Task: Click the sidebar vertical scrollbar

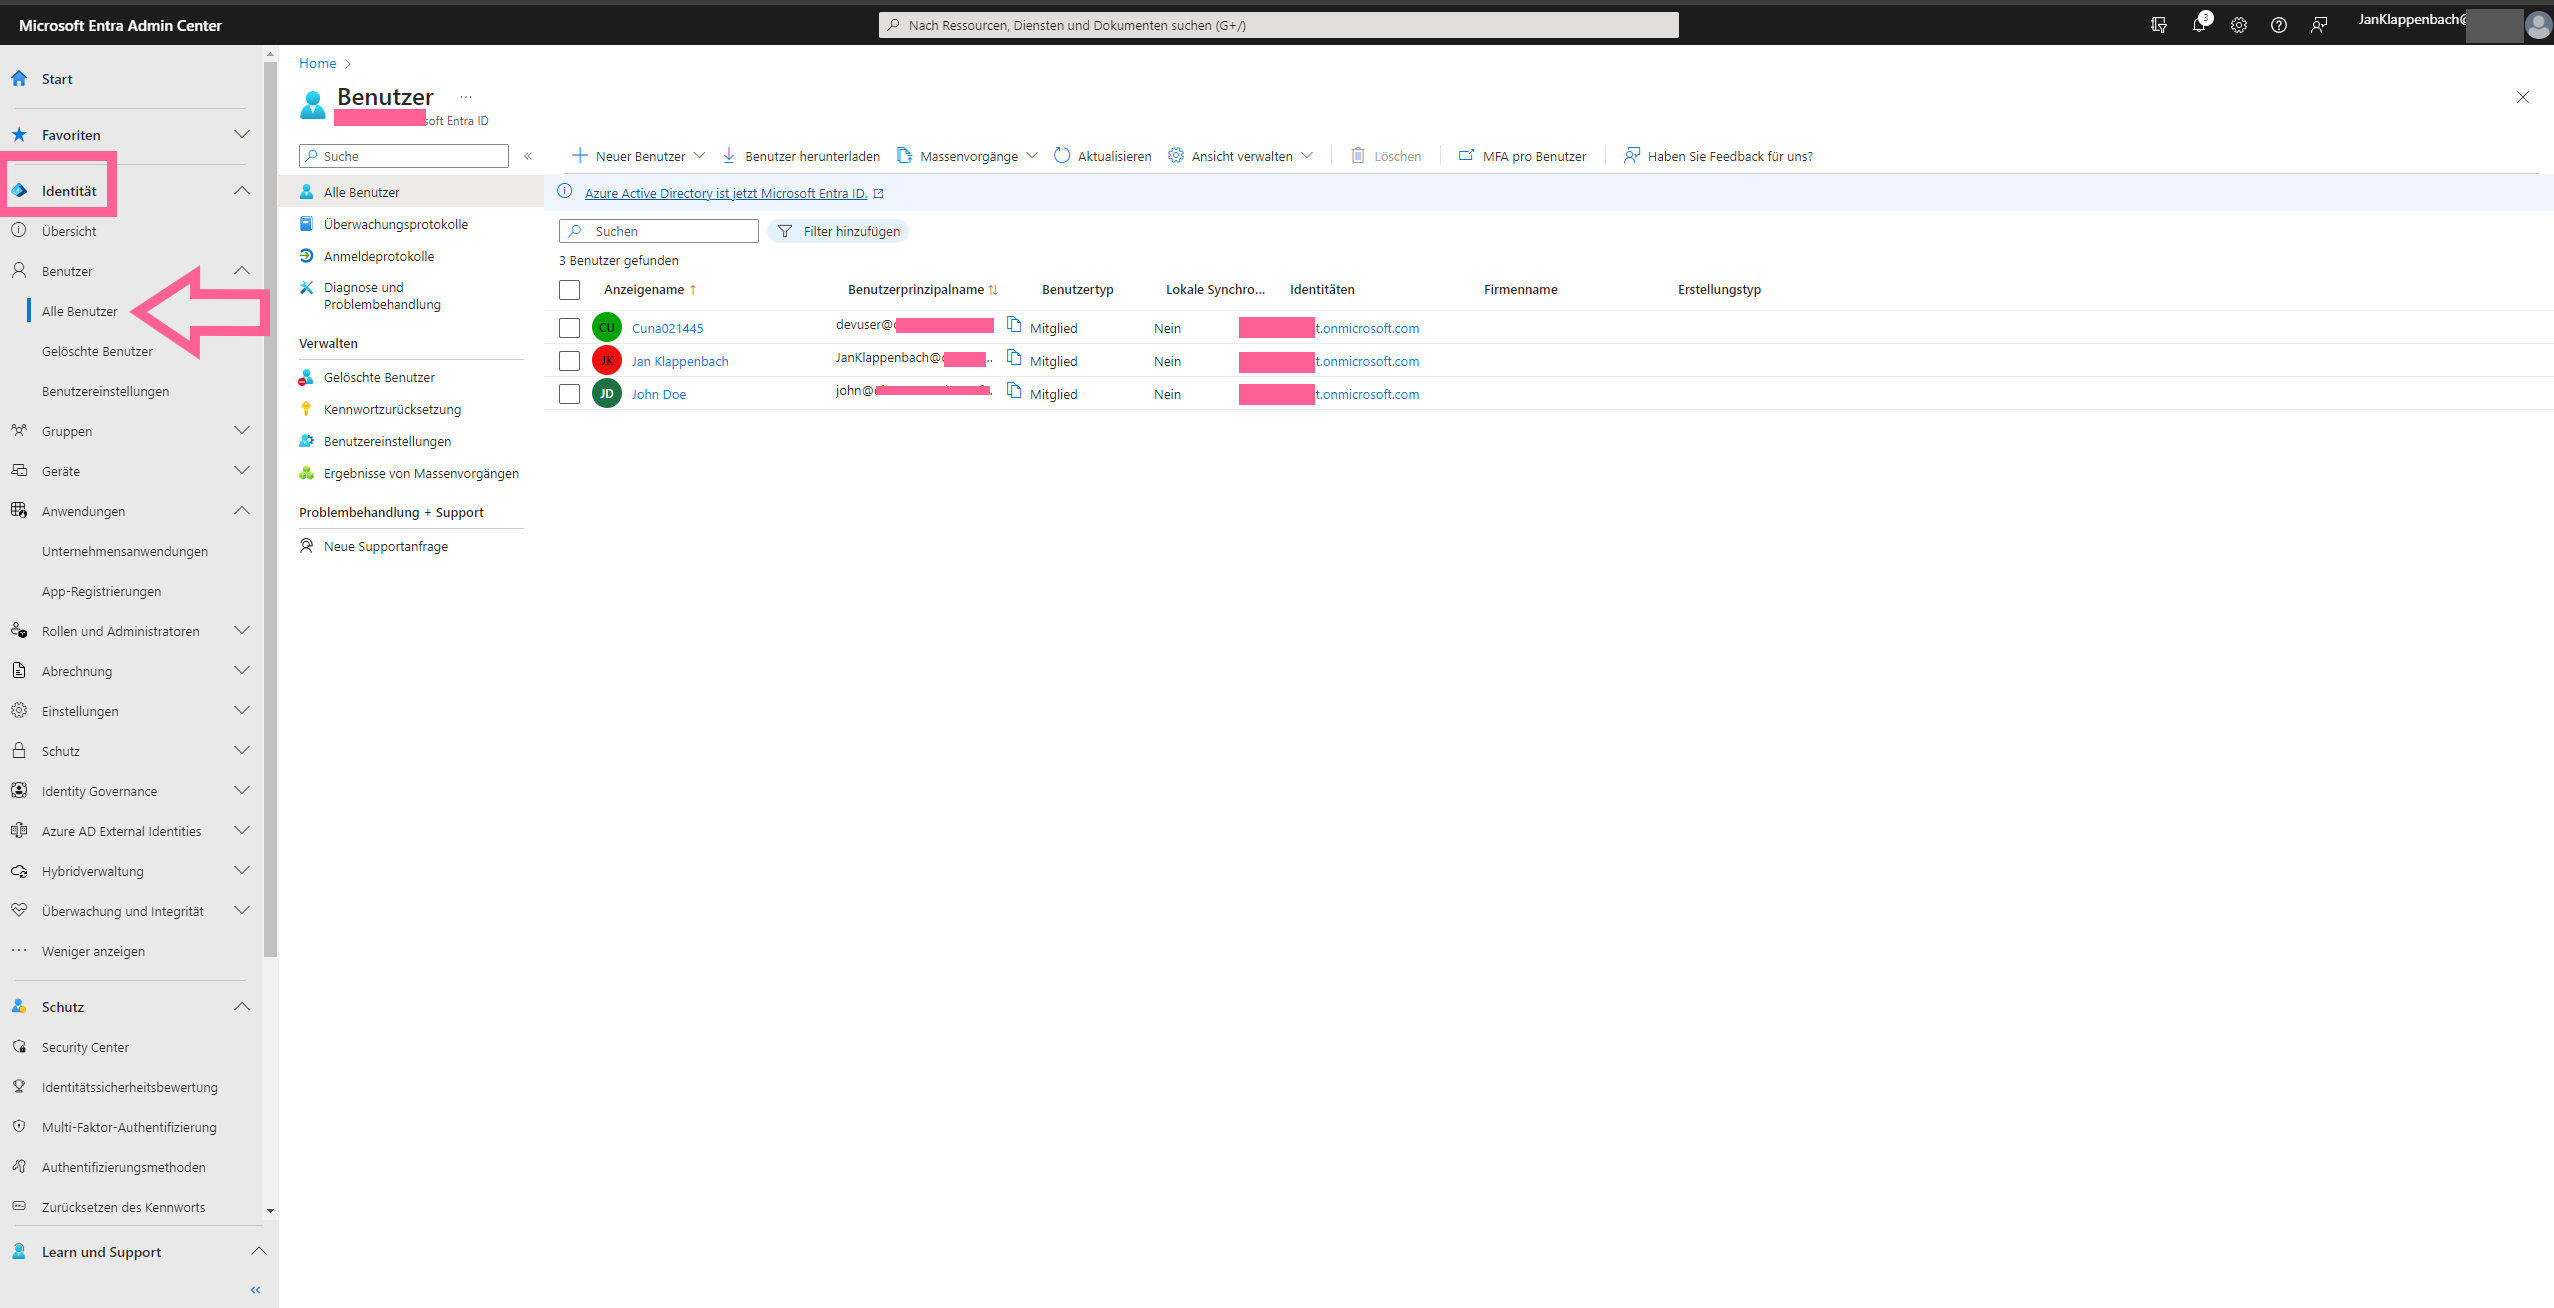Action: pyautogui.click(x=270, y=508)
